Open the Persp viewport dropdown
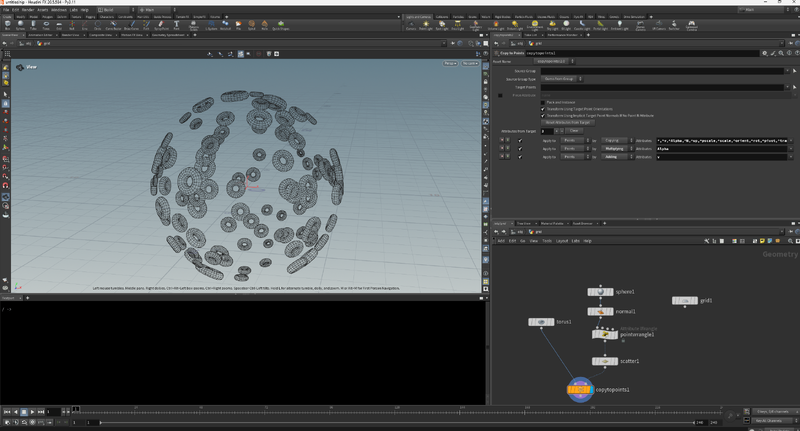 click(x=450, y=63)
